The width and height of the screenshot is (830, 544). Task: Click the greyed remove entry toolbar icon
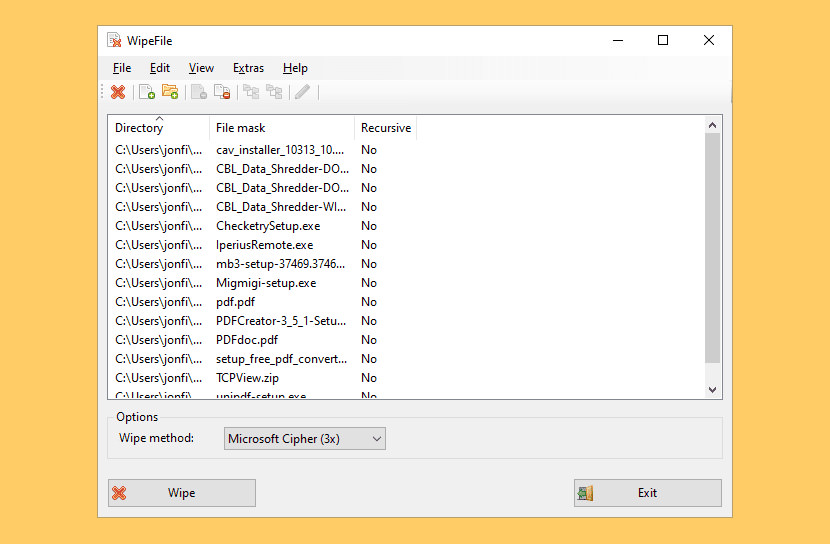pos(199,92)
